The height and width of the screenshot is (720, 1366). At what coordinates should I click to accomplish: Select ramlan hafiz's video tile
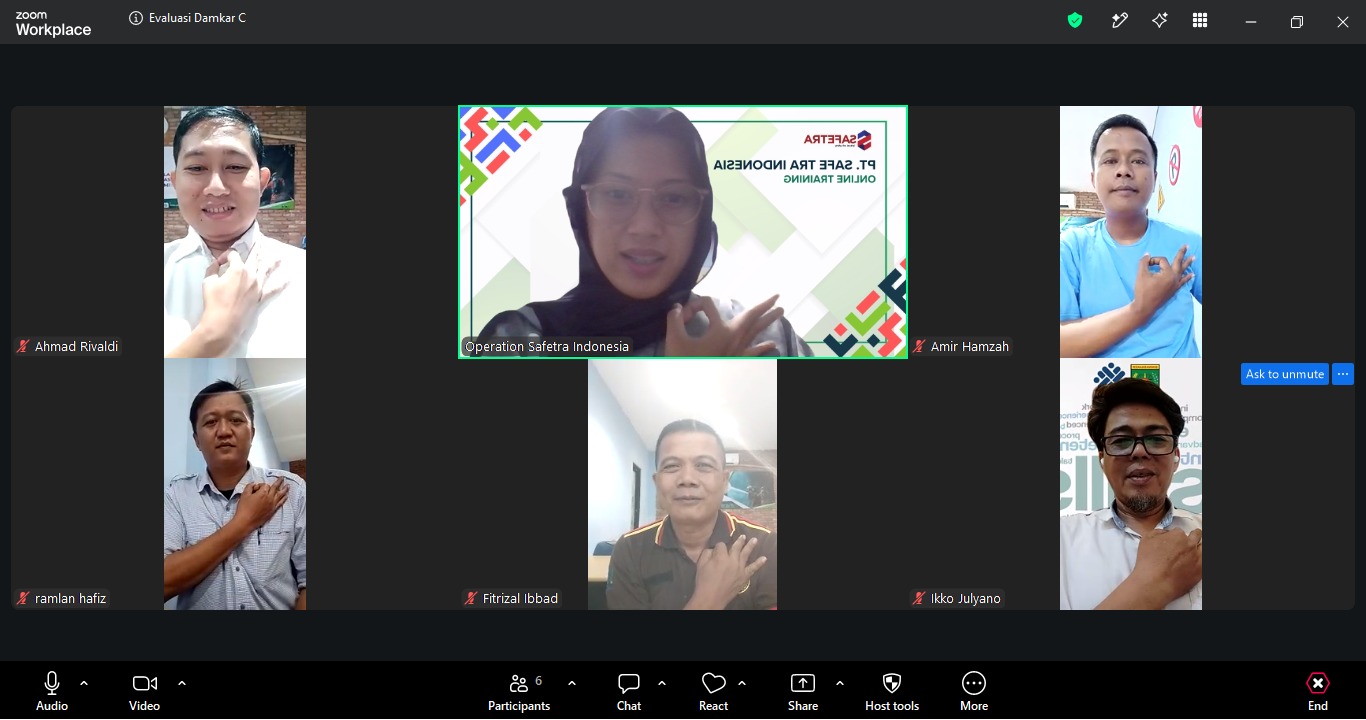pos(235,484)
